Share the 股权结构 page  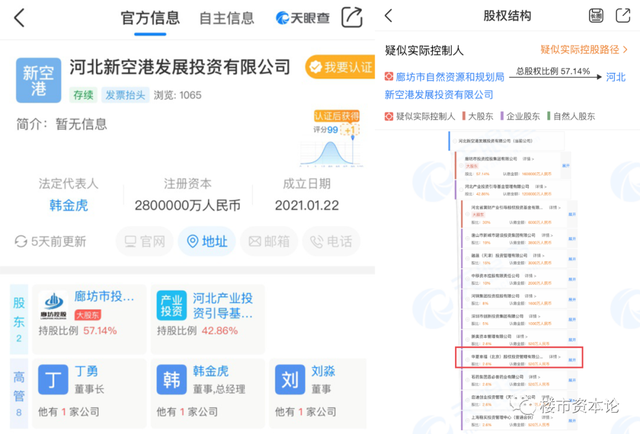623,16
